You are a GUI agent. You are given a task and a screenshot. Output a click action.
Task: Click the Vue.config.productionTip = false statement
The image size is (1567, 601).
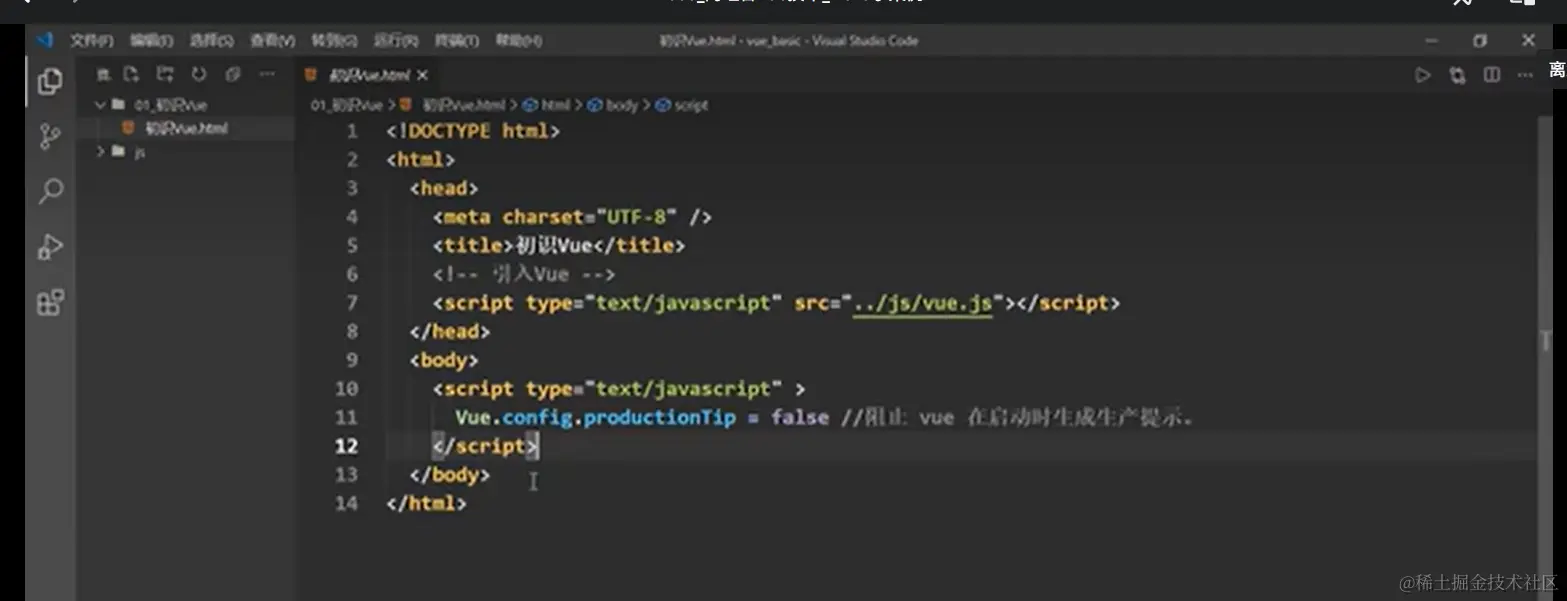pyautogui.click(x=642, y=418)
